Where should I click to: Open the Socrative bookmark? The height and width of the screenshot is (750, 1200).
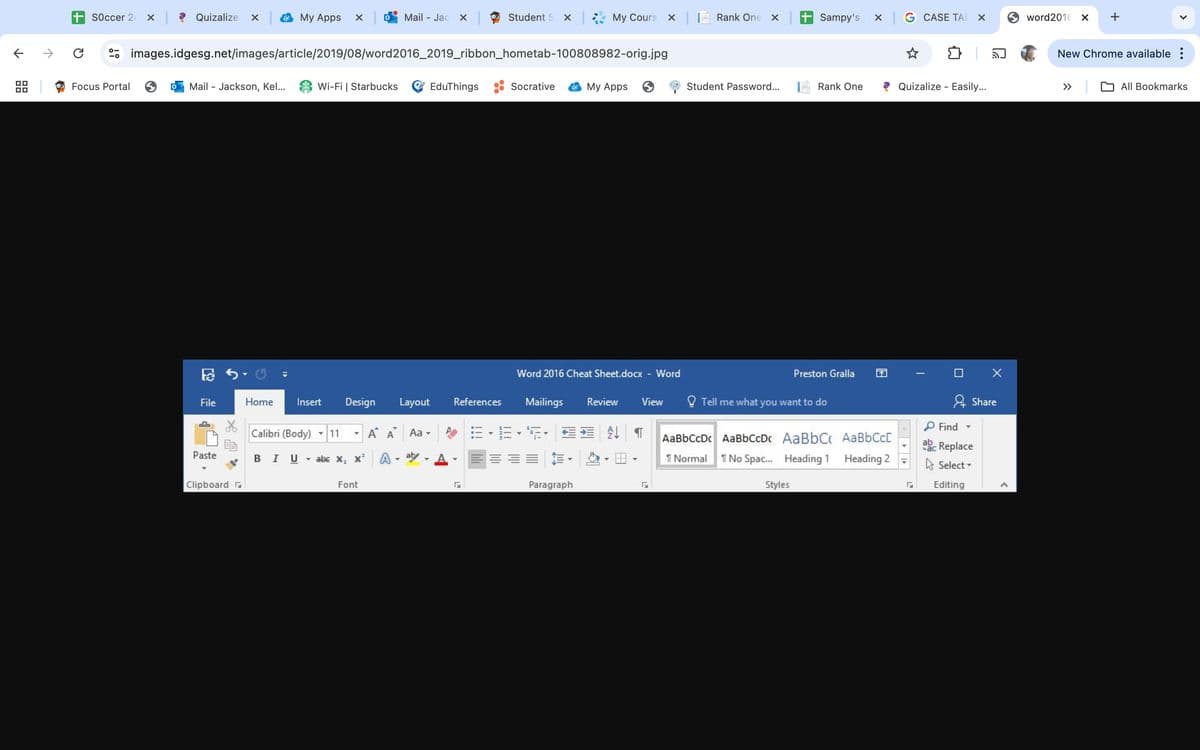(524, 86)
